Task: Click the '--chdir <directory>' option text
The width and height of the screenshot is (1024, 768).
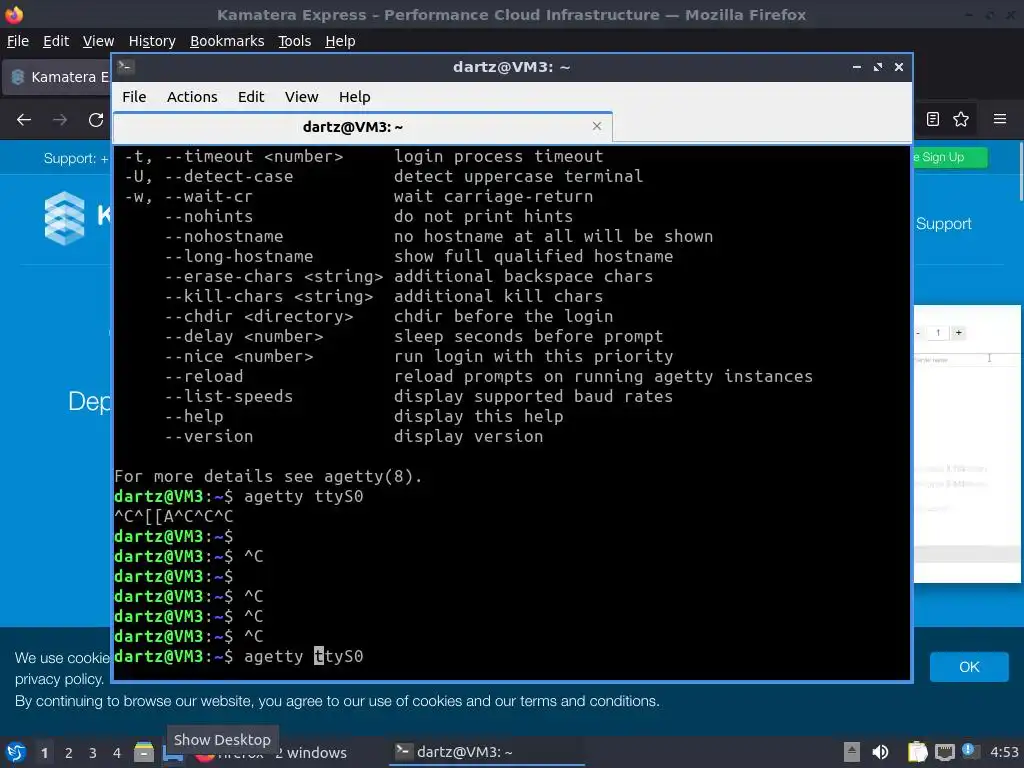Action: click(x=259, y=317)
